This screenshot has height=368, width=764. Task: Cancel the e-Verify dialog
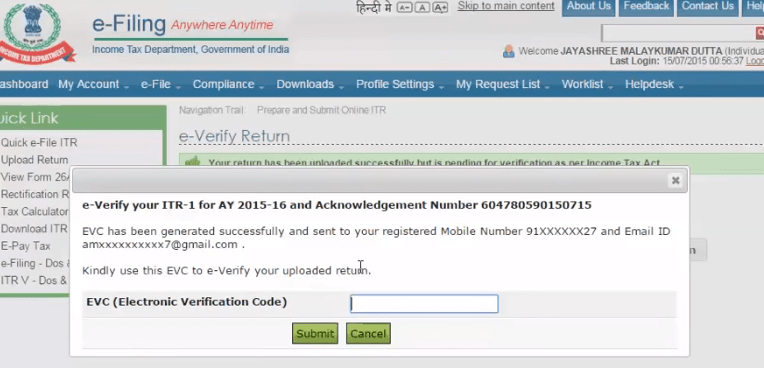368,334
